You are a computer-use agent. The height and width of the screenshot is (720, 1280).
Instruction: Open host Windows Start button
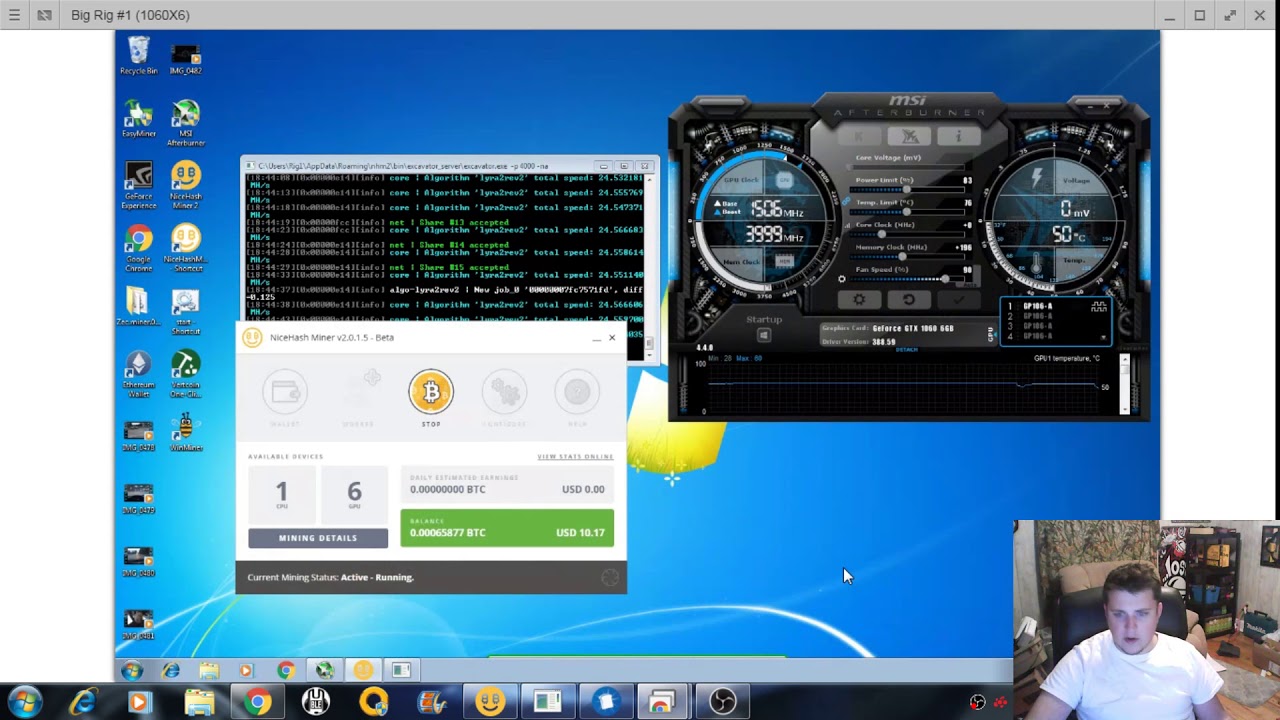click(24, 703)
